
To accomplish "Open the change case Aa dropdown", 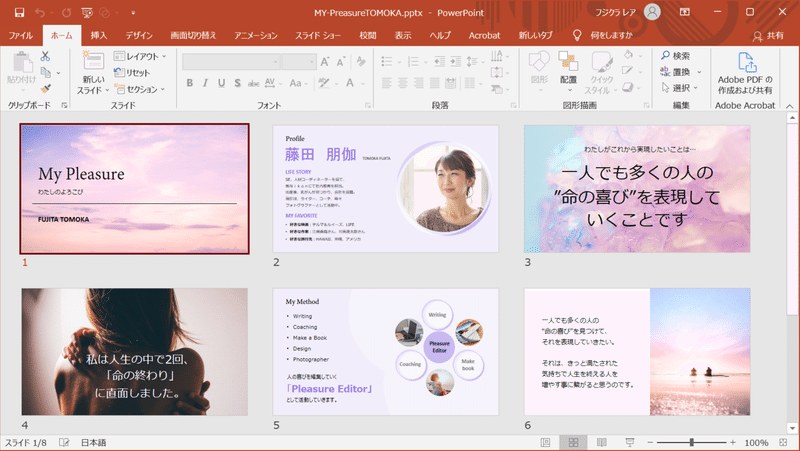I will (298, 83).
